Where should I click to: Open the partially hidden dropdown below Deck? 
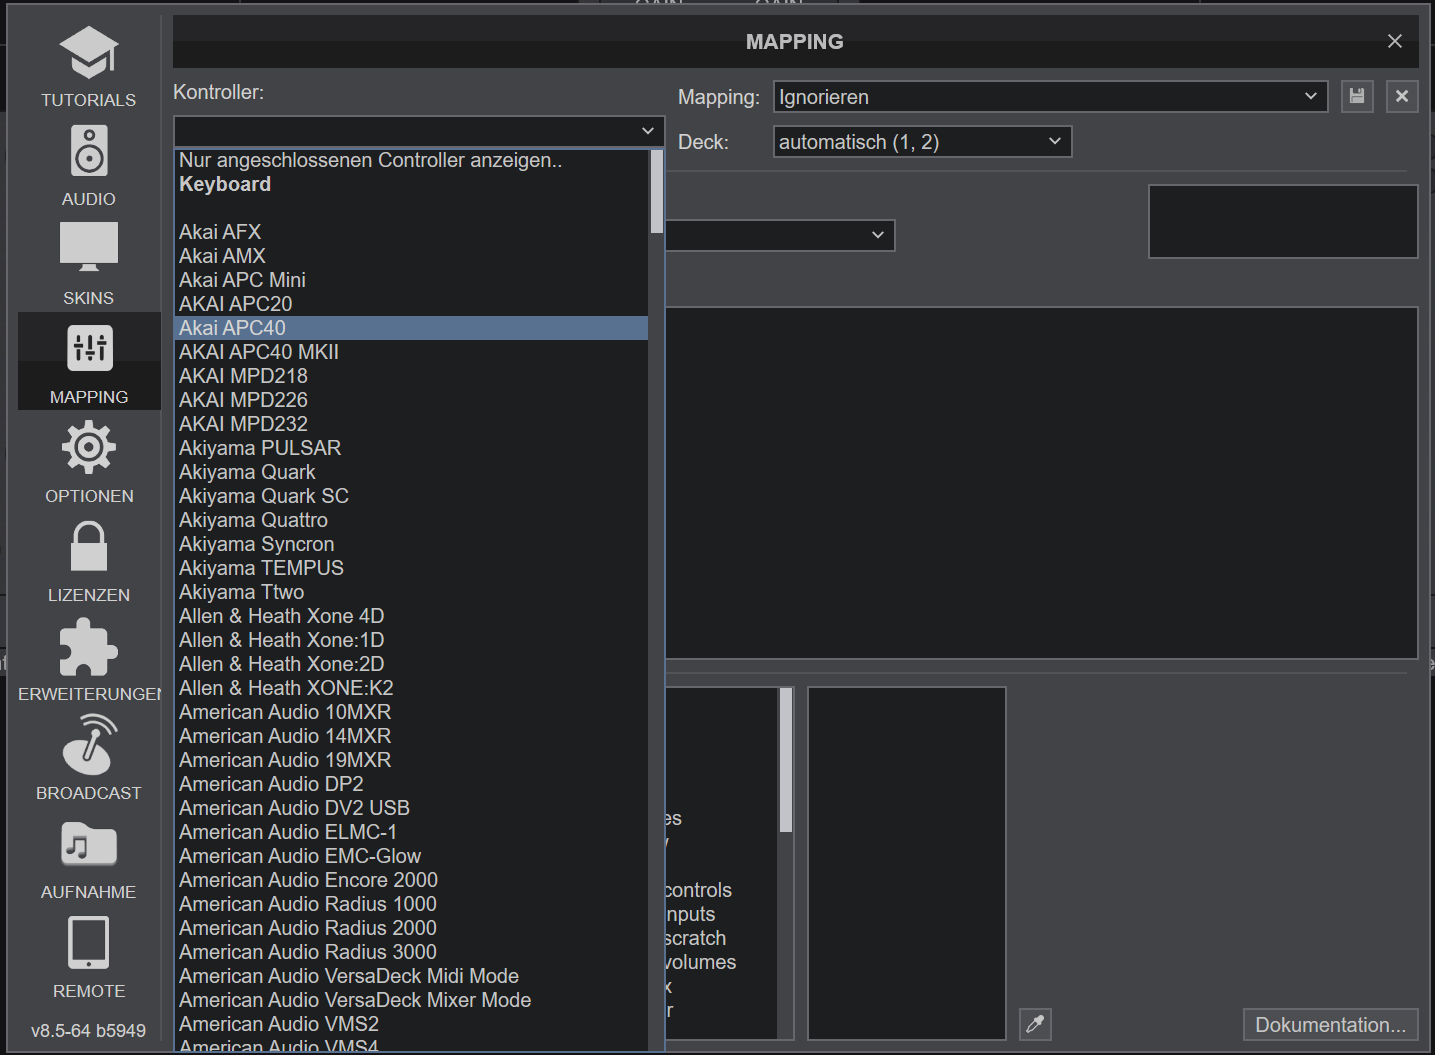780,235
